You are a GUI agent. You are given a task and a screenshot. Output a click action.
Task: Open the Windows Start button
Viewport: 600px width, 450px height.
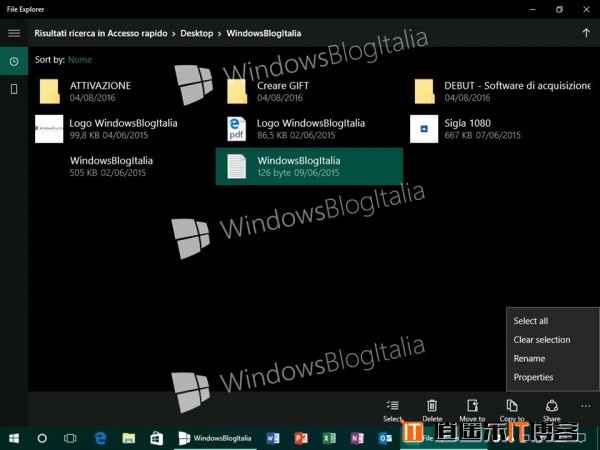(14, 438)
